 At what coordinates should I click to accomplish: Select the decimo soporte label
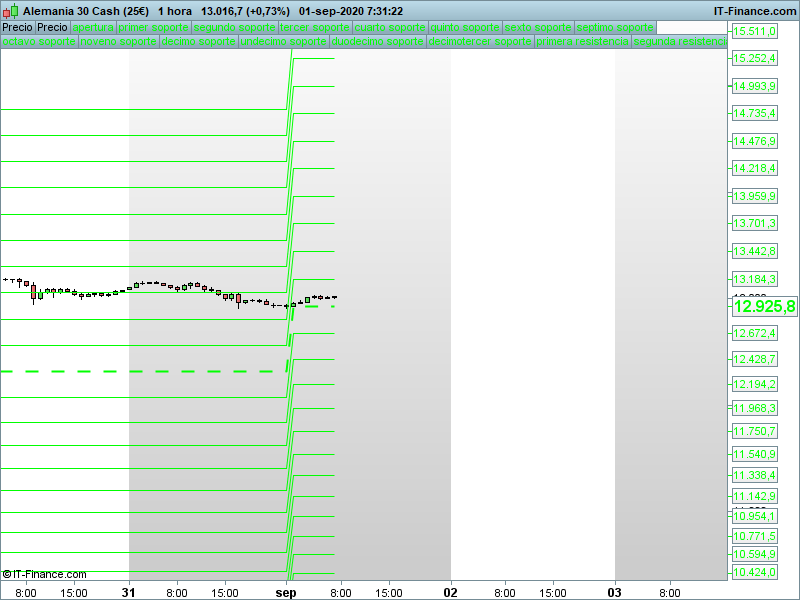click(198, 41)
